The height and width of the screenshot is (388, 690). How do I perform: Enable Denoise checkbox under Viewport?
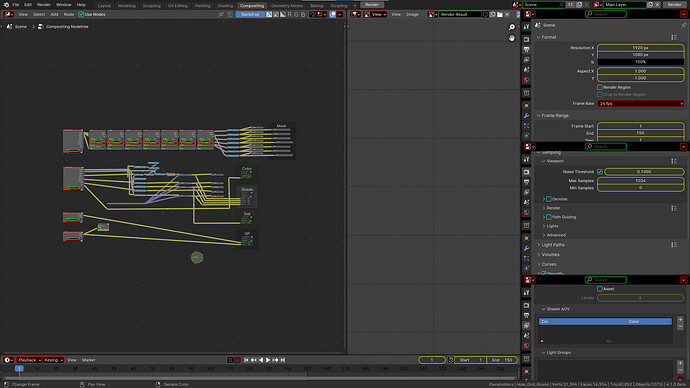click(549, 199)
